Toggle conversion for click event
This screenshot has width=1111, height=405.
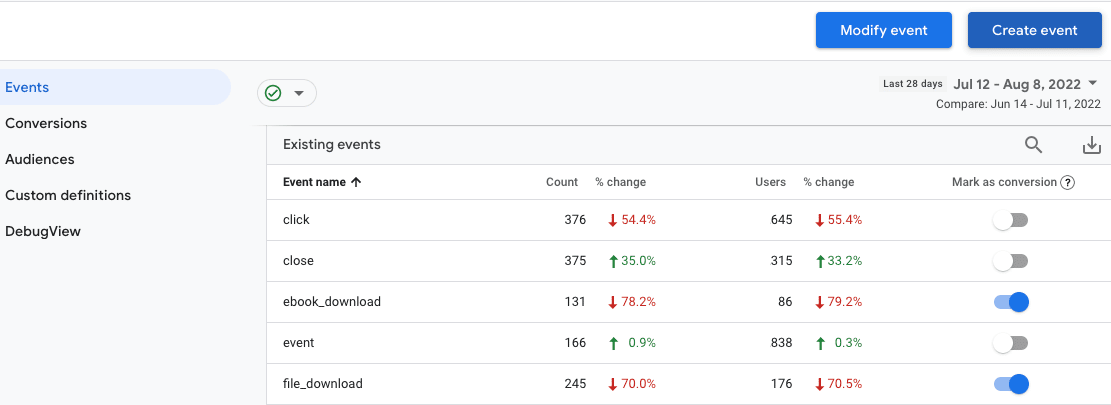coord(1011,220)
